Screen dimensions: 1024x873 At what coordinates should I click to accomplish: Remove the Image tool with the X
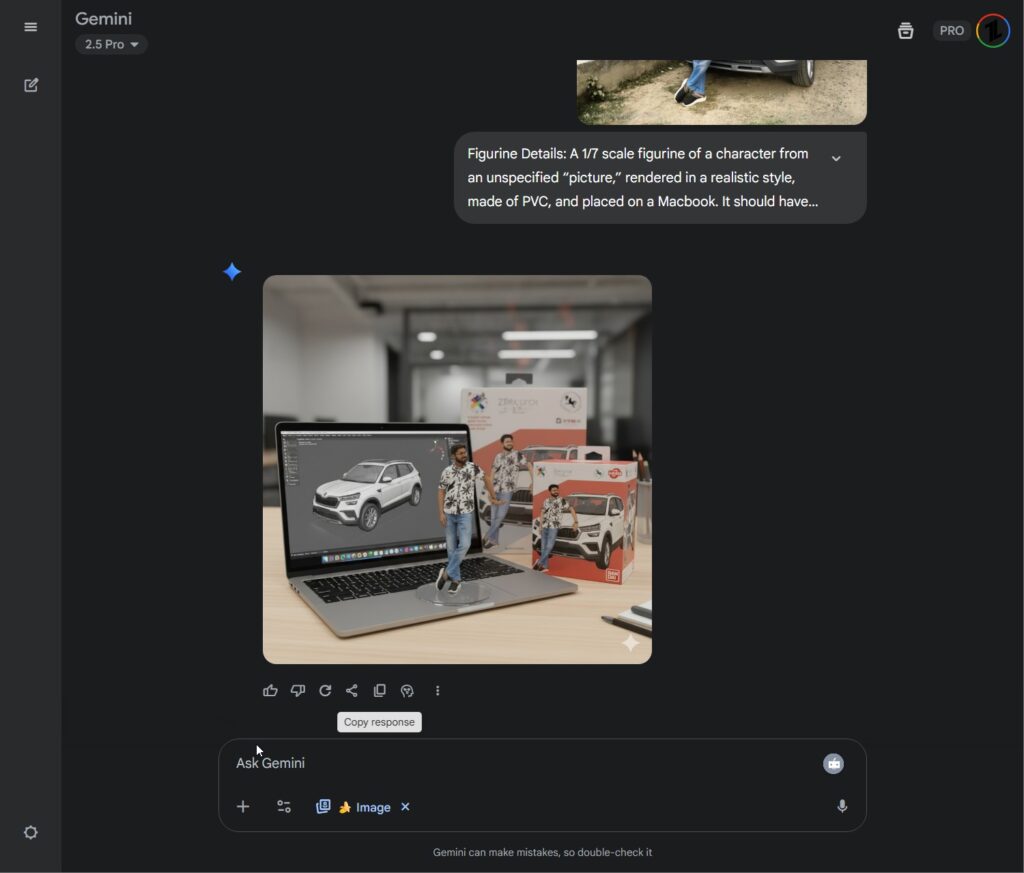405,807
